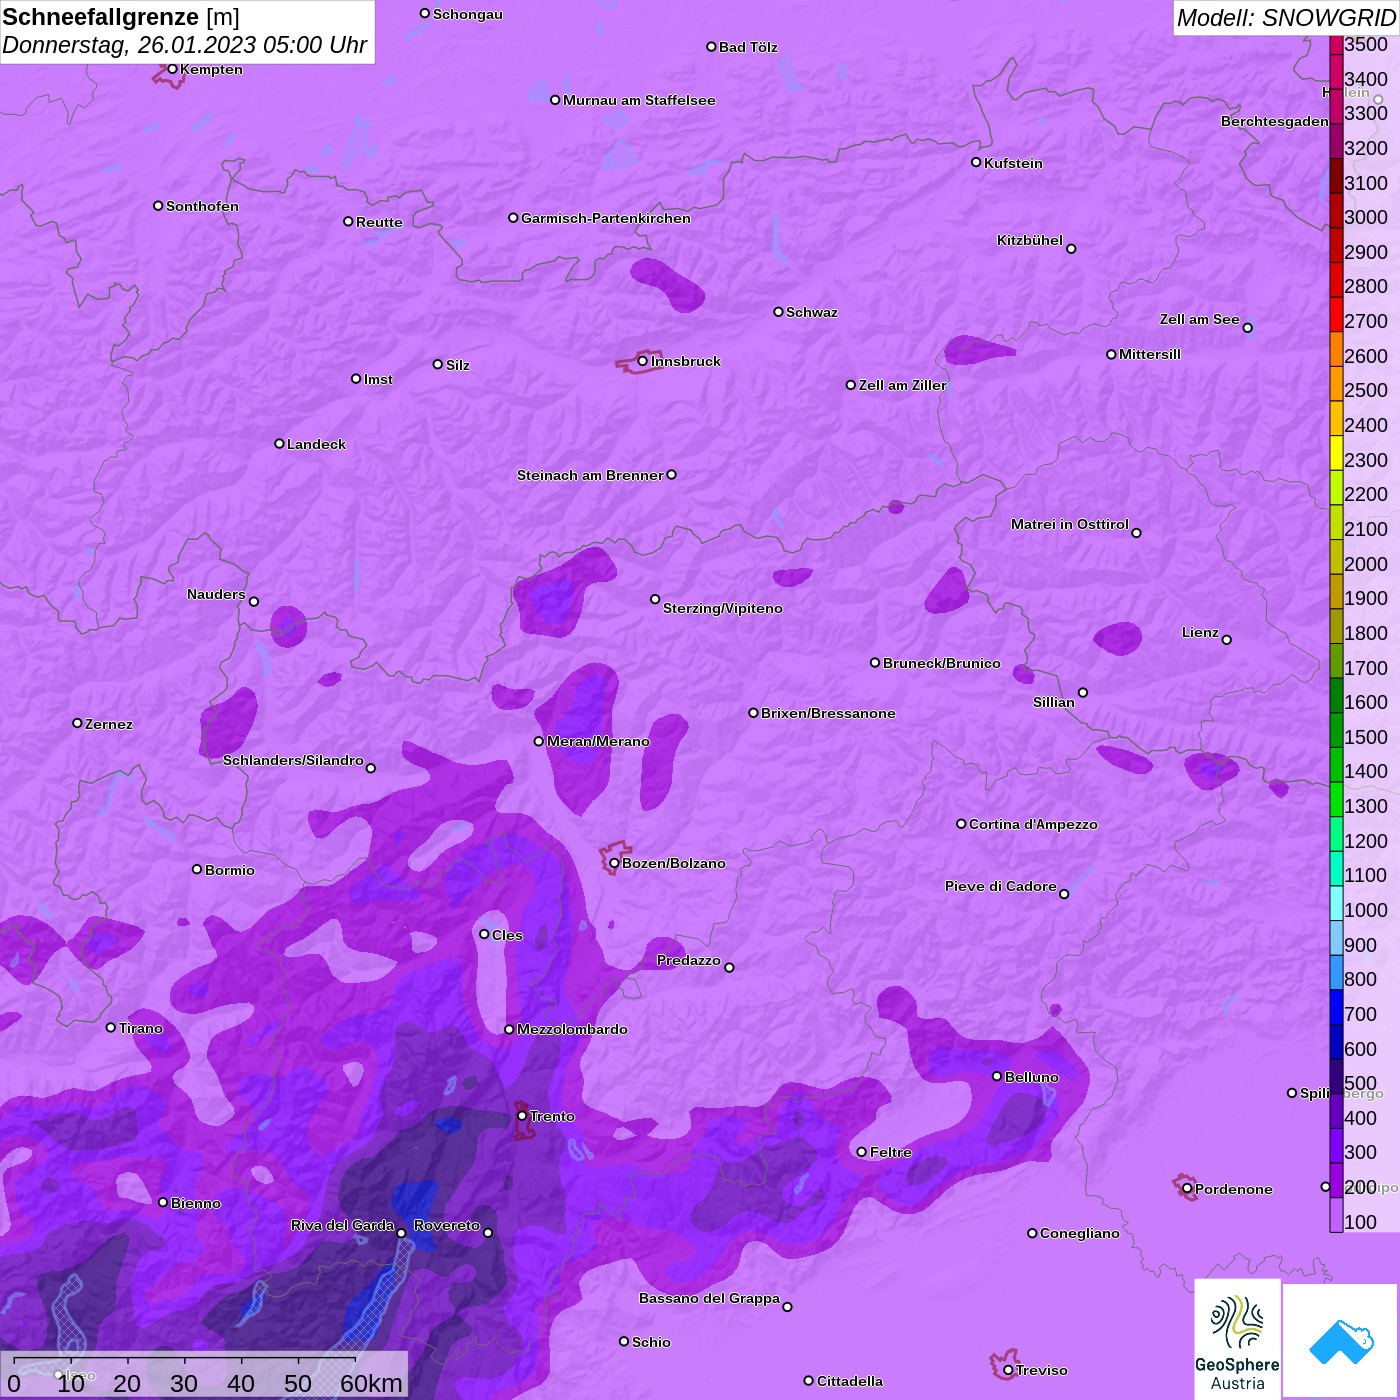
Task: Click the Feltre marker dot
Action: 862,1152
